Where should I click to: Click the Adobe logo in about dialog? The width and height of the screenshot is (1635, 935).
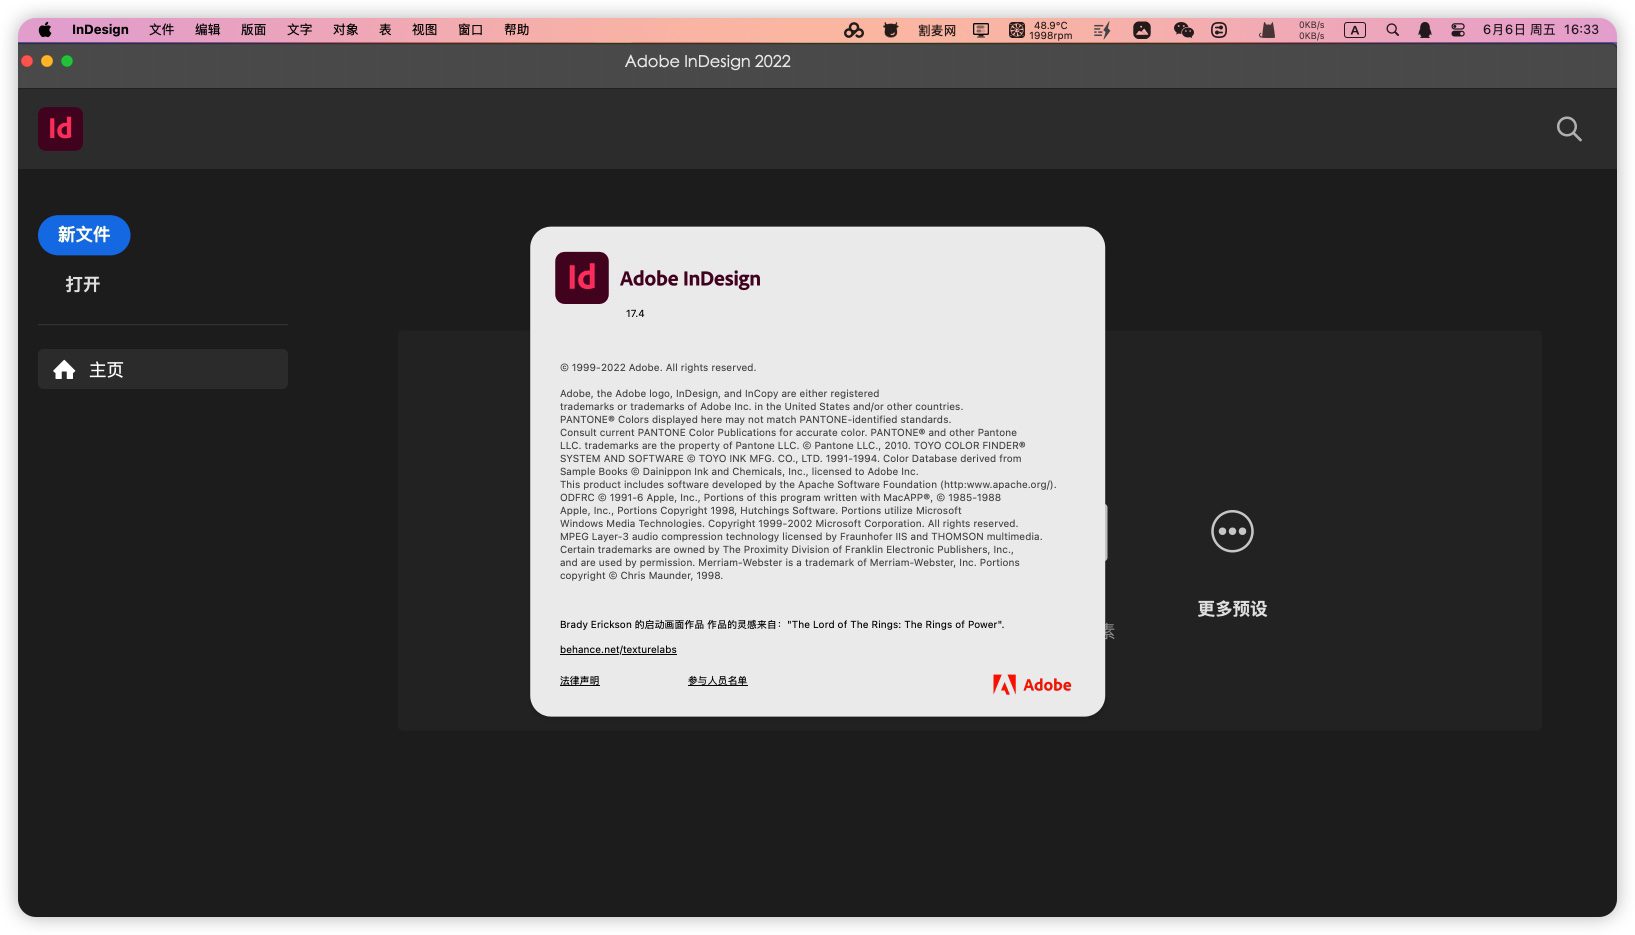tap(1031, 685)
